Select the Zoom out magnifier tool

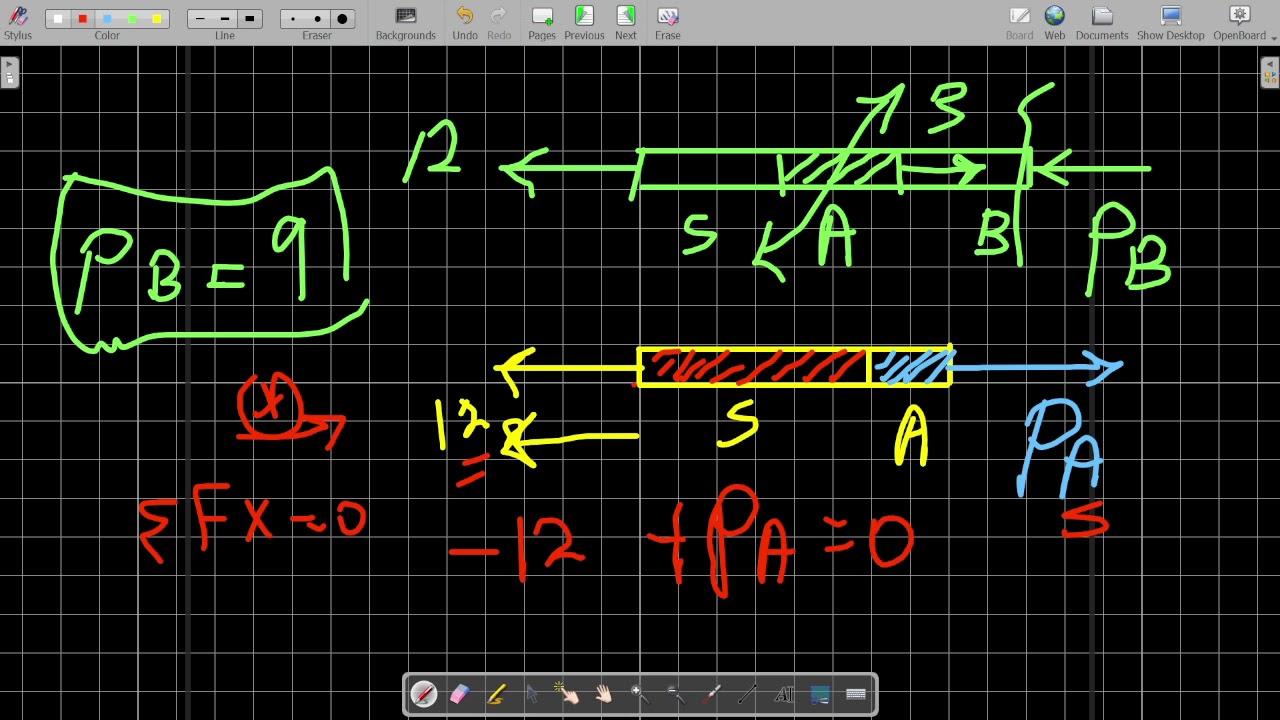[x=676, y=694]
